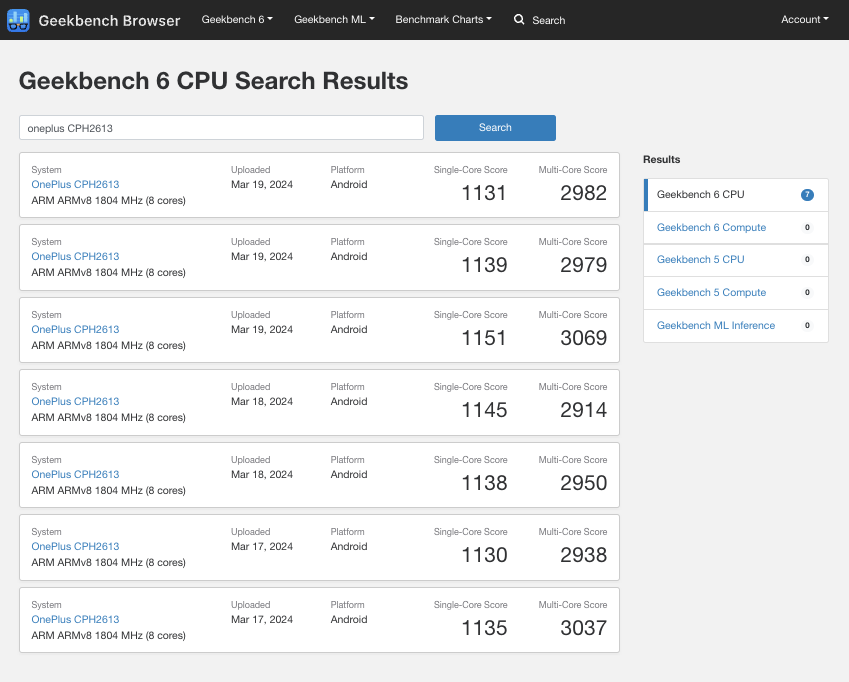This screenshot has height=682, width=849.
Task: Open OnePlus CPH2613 result scoring 1130
Action: (75, 547)
